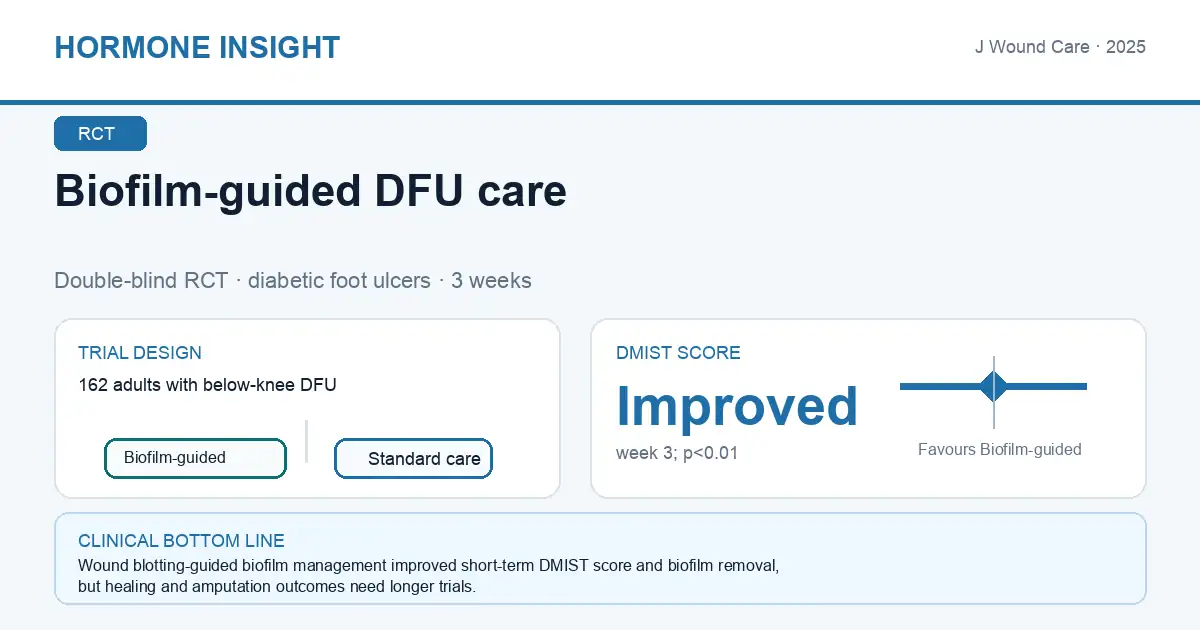Select the RCT badge
1200x630 pixels.
click(100, 134)
